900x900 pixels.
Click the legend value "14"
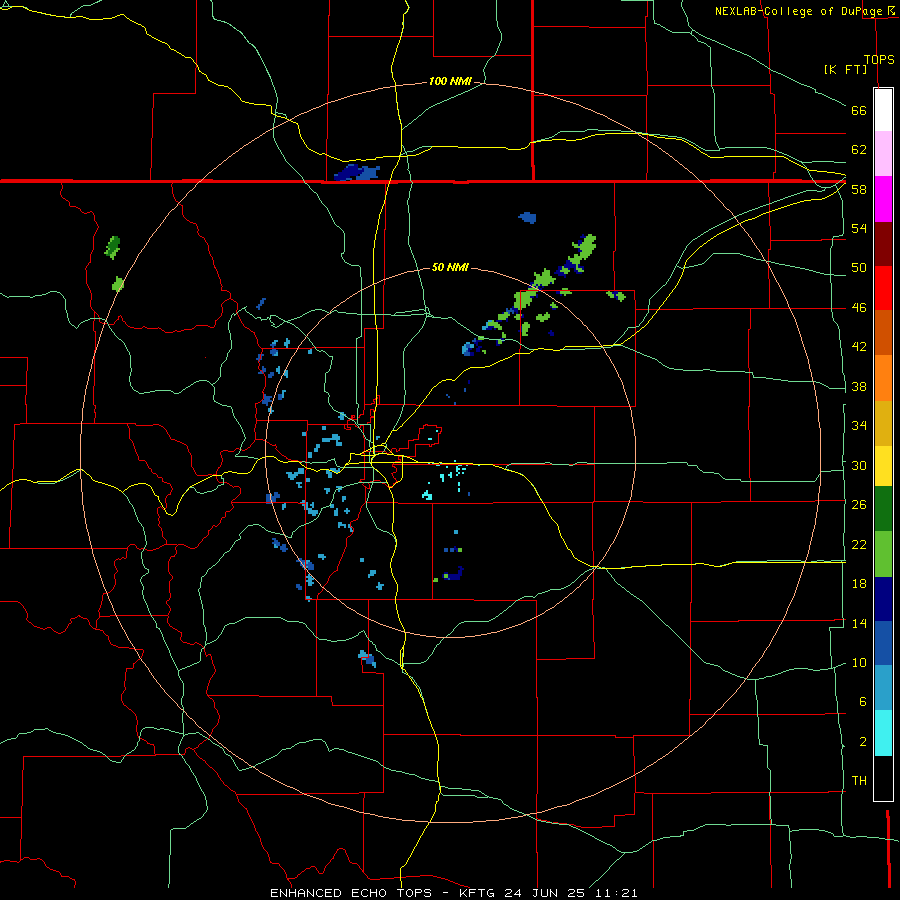click(859, 623)
